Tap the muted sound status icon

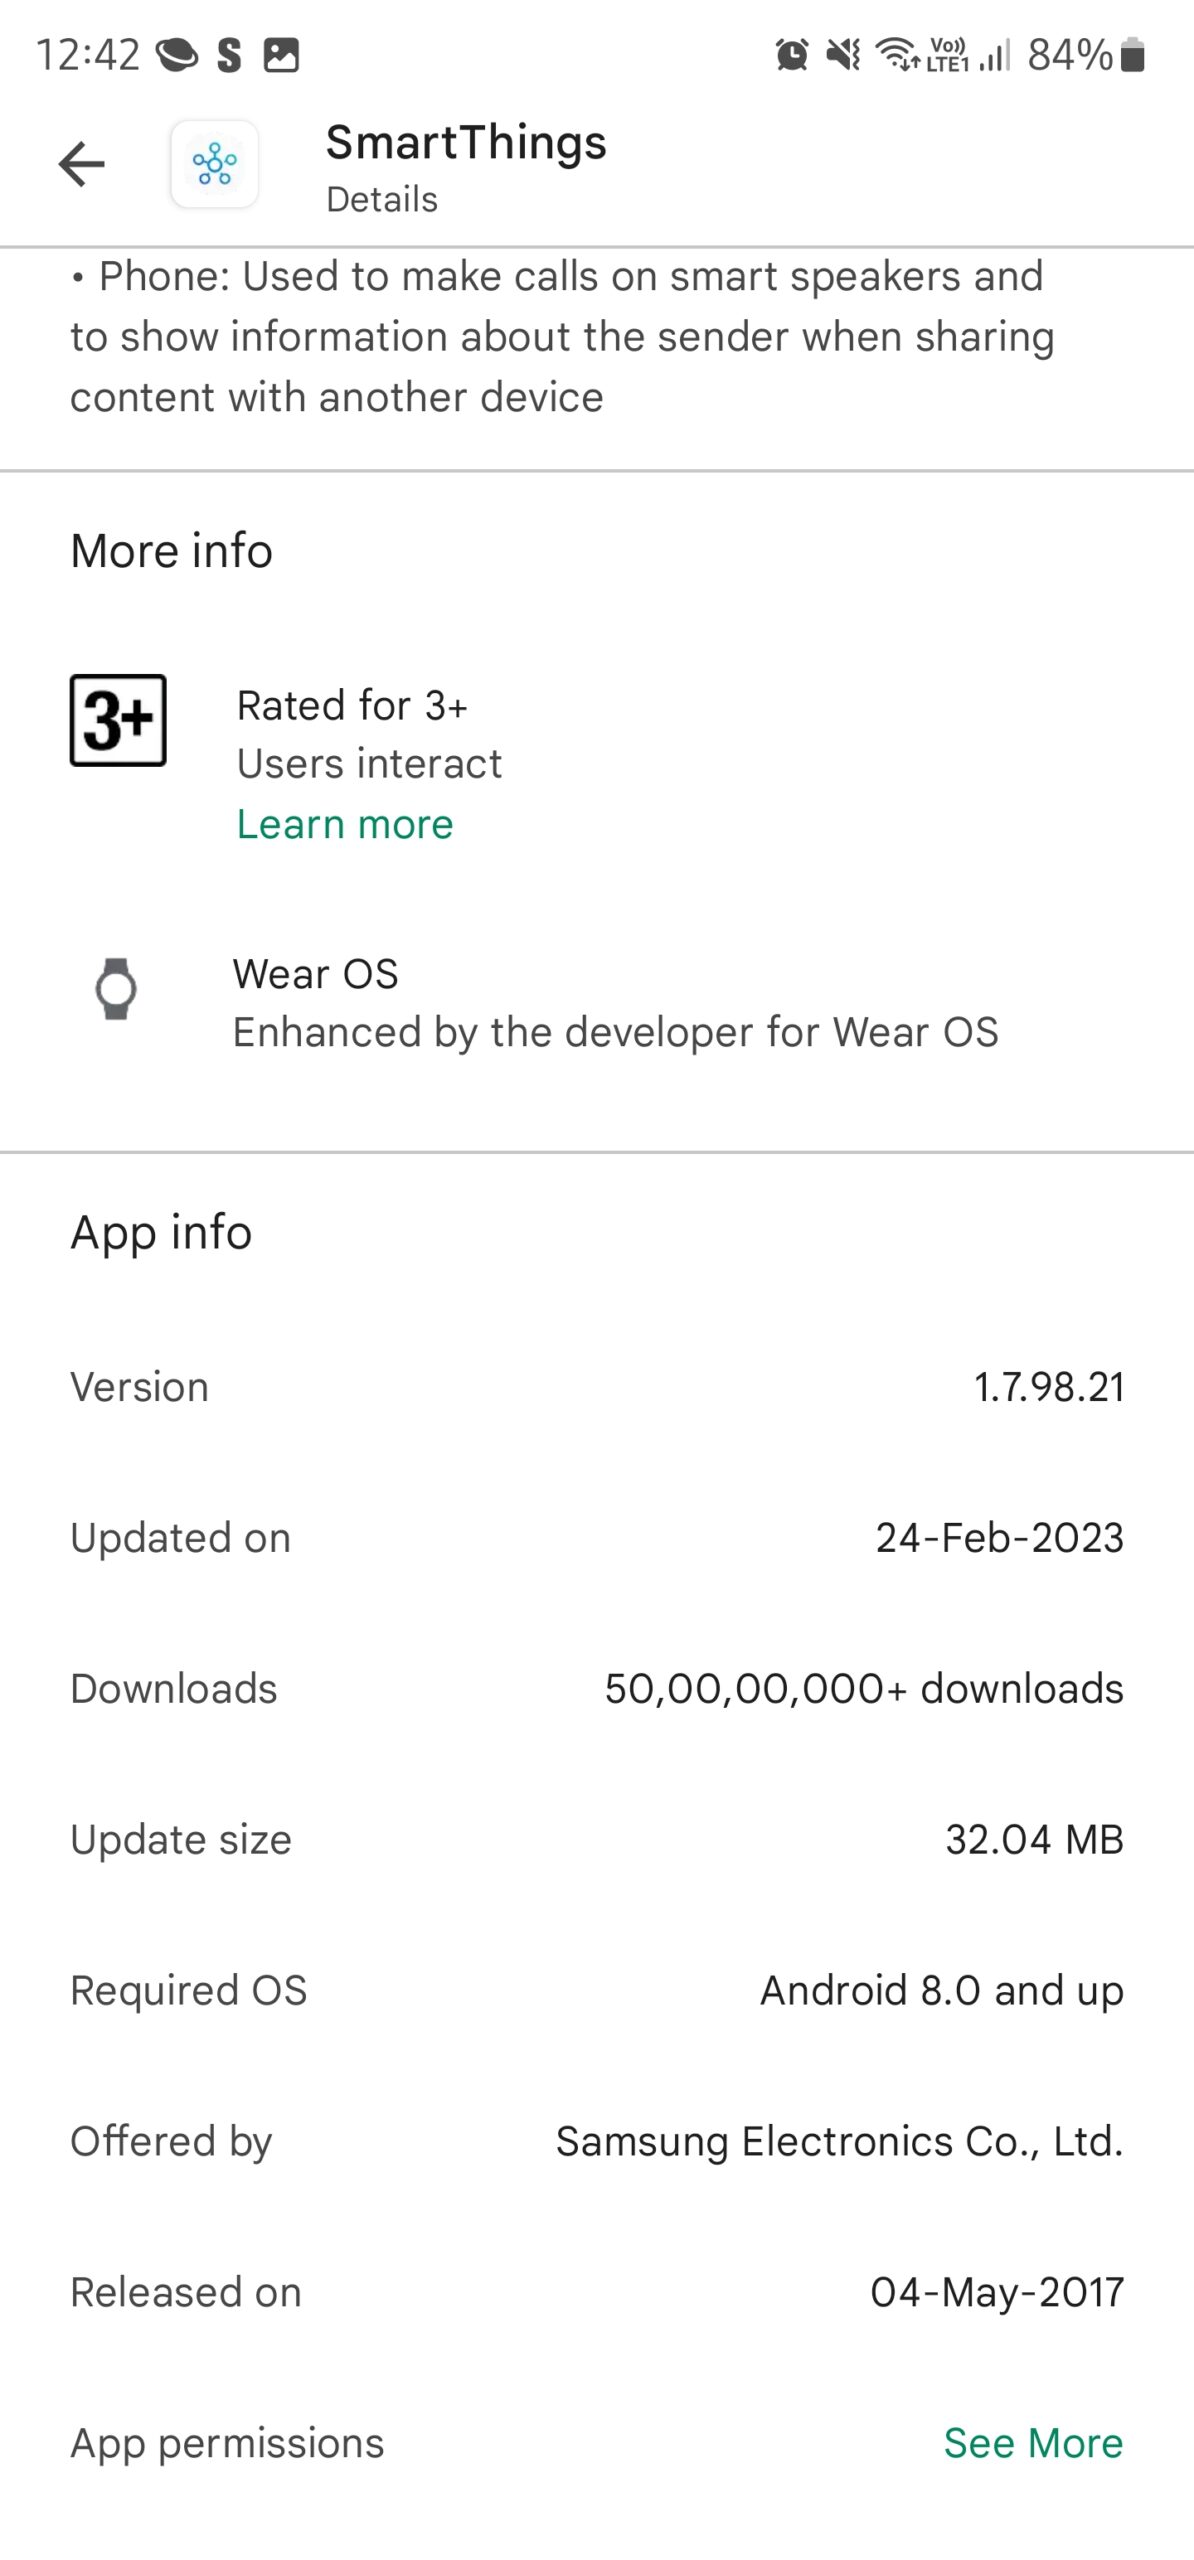843,55
